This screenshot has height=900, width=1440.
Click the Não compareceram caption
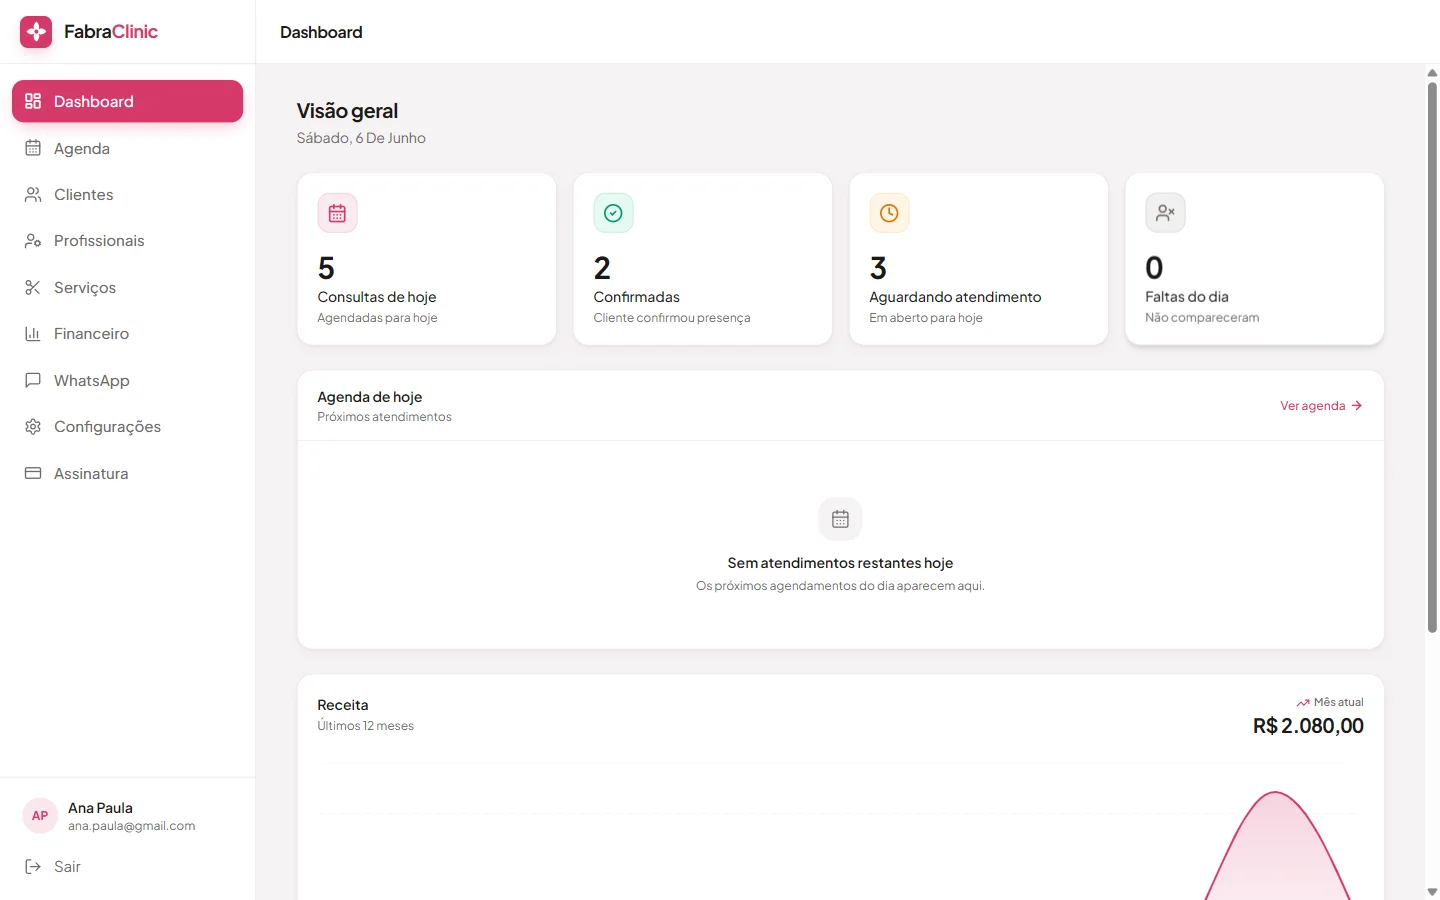point(1202,318)
